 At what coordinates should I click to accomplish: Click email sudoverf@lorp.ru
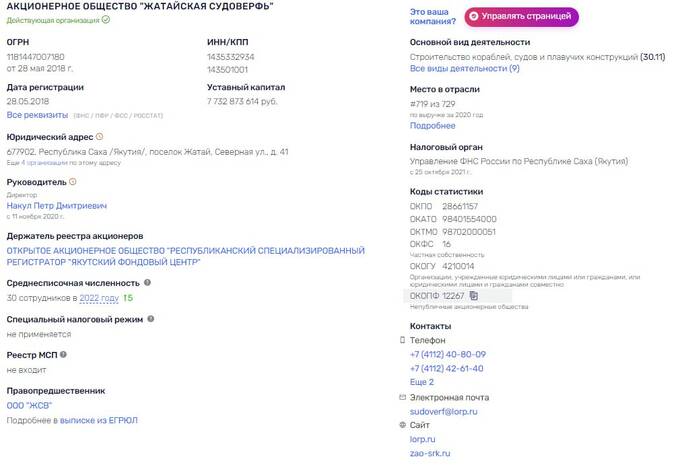tap(443, 412)
